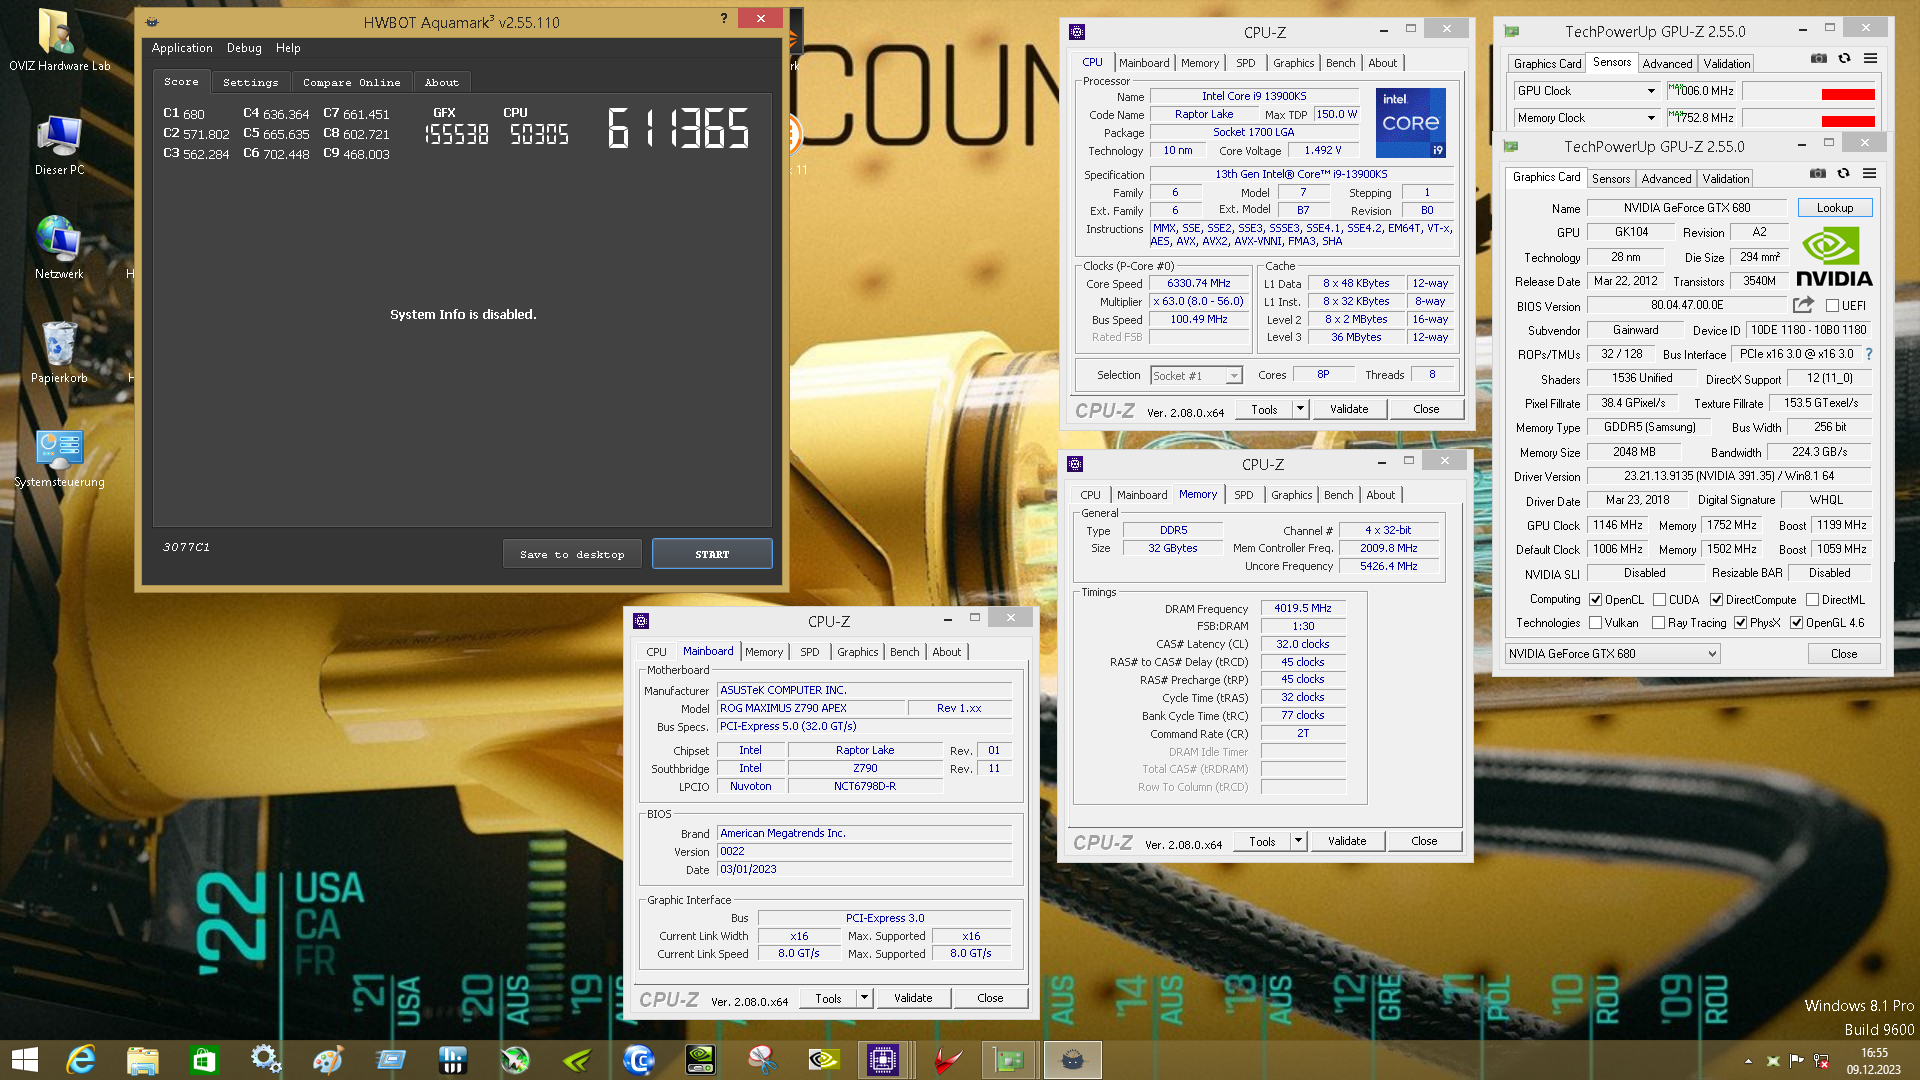Open SPD tab in CPU-Z Mainboard window
This screenshot has width=1920, height=1080.
tap(809, 652)
